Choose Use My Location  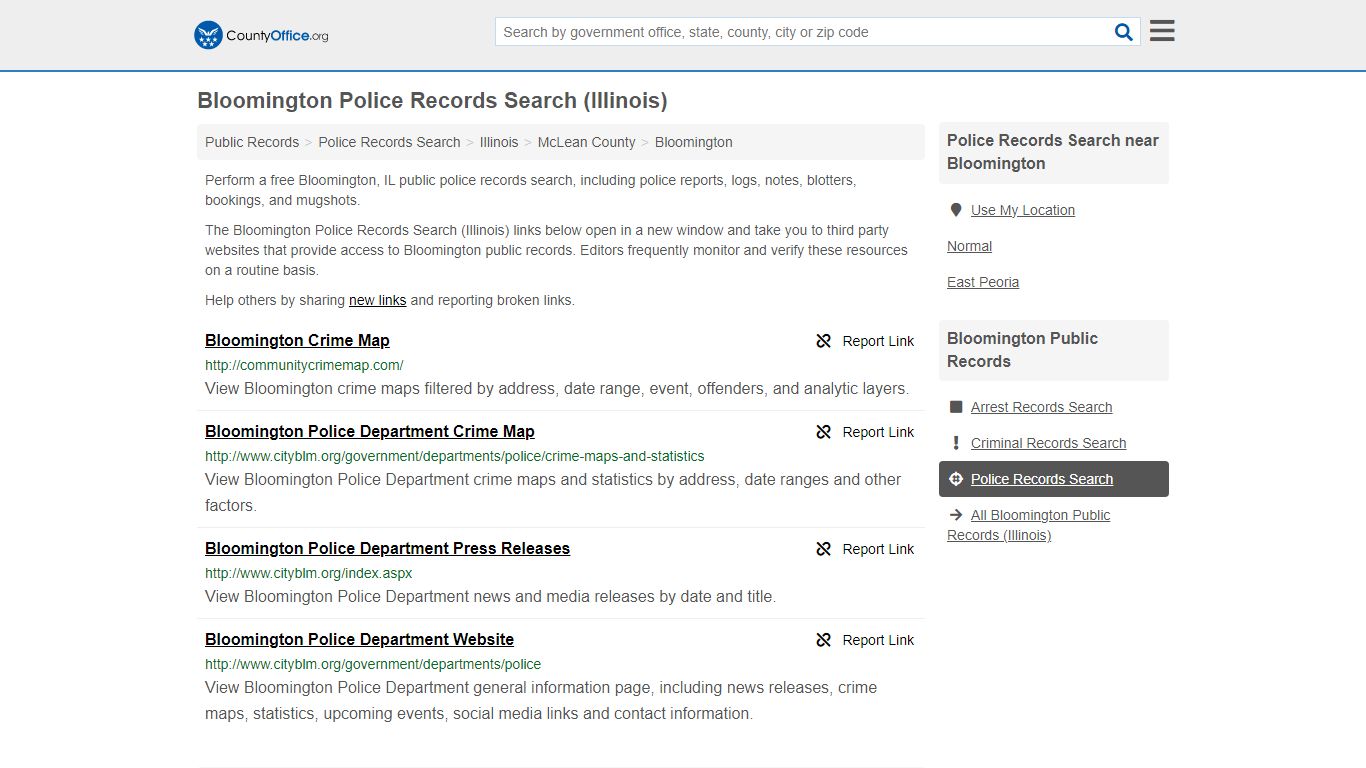(x=1023, y=210)
